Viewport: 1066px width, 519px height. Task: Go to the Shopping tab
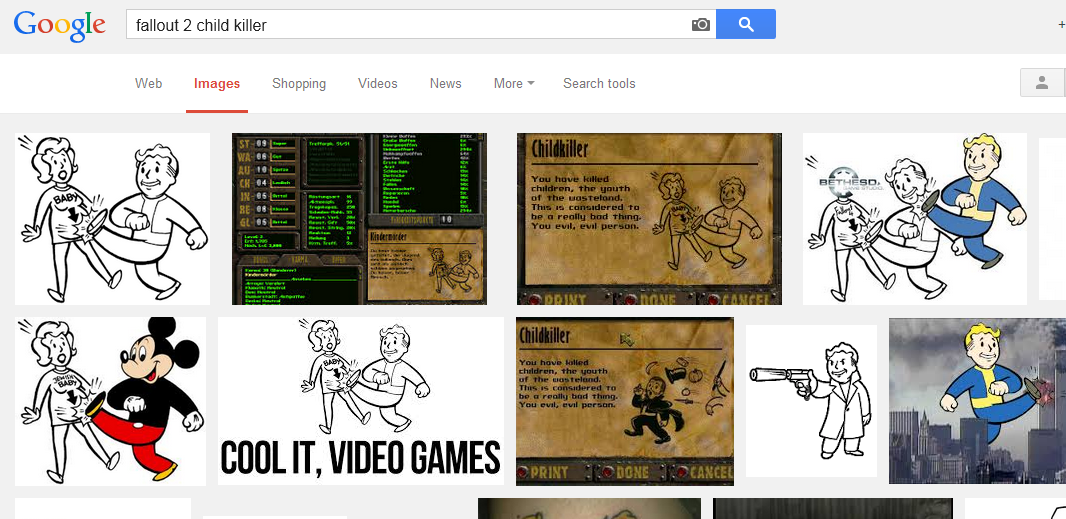[299, 84]
